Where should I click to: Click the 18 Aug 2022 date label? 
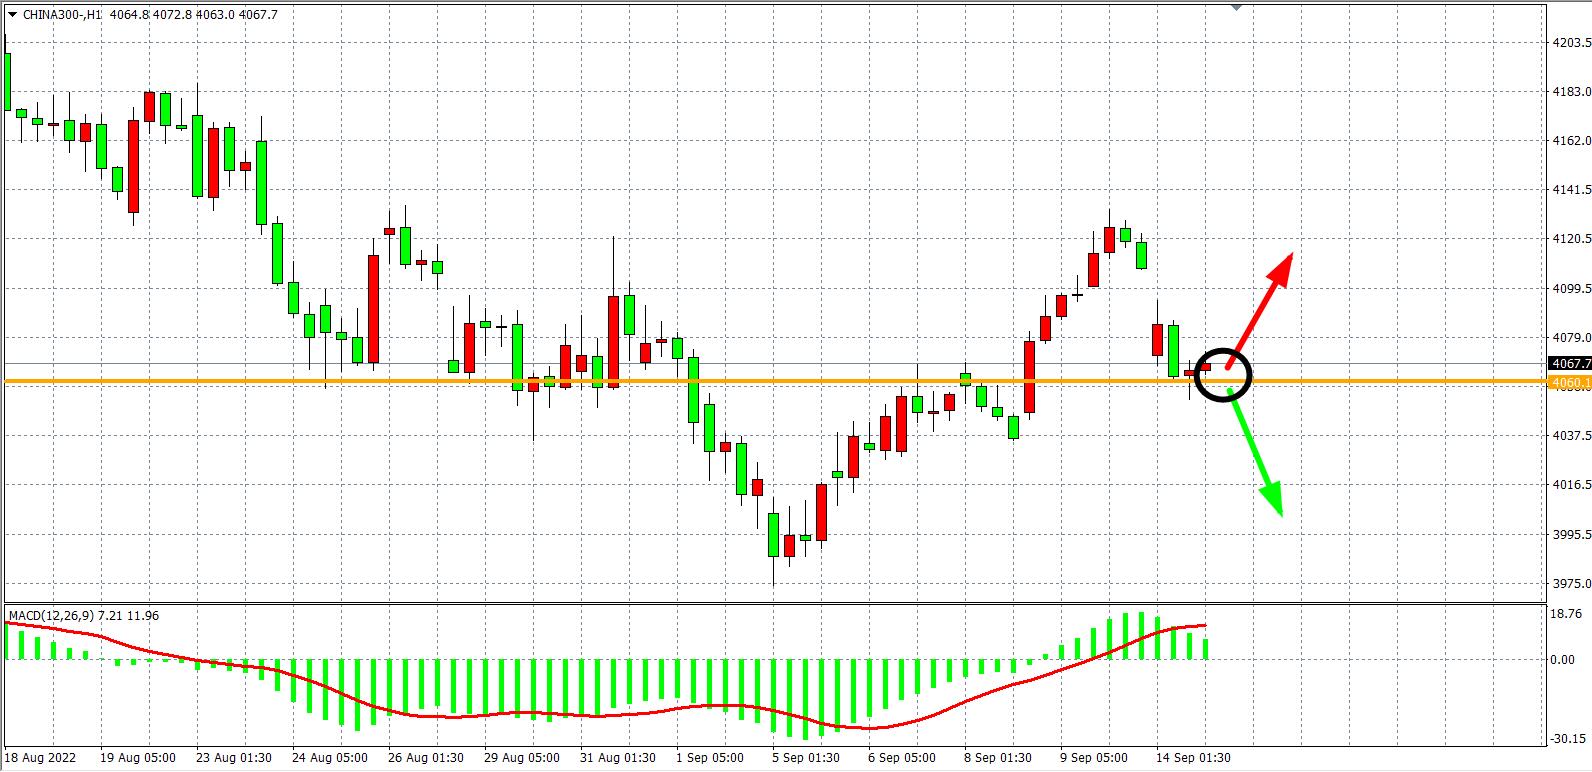[x=39, y=758]
